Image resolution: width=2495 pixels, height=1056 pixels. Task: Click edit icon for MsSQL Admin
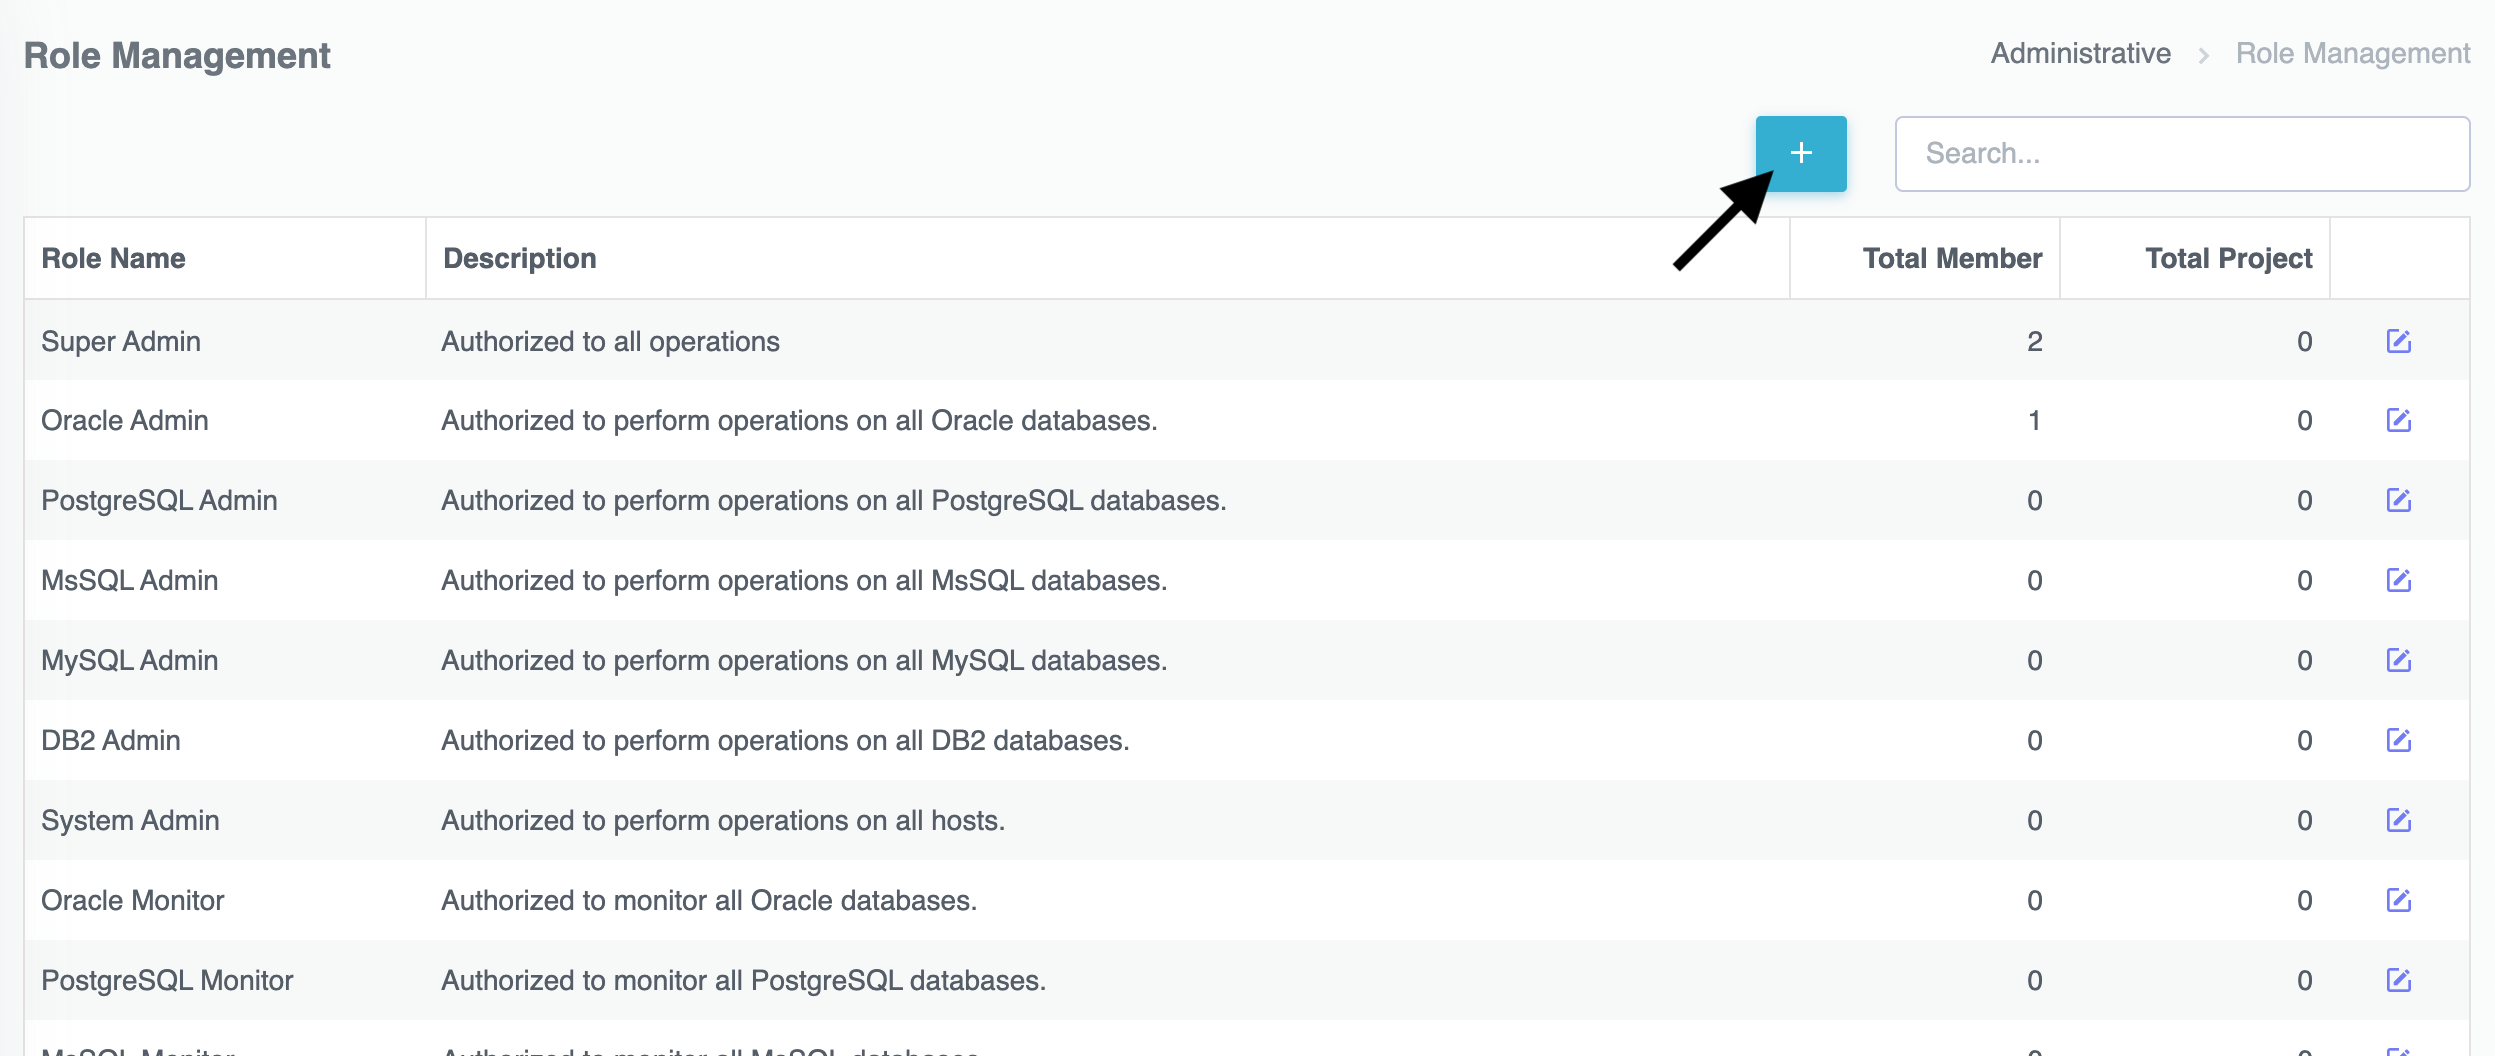2398,580
